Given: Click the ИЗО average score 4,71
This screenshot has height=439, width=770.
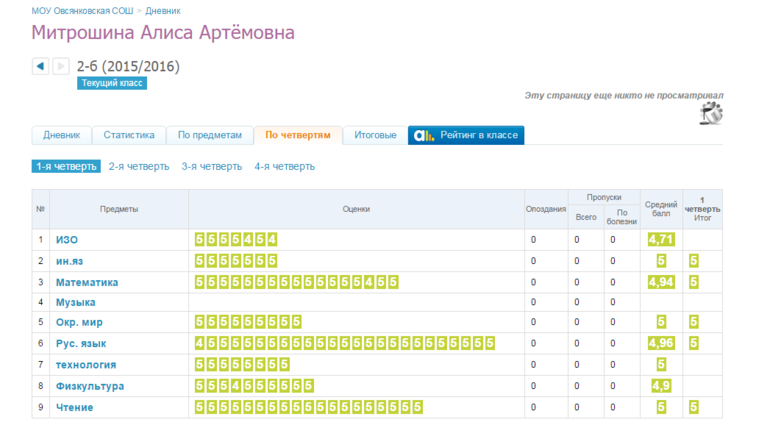Looking at the screenshot, I should pos(661,240).
